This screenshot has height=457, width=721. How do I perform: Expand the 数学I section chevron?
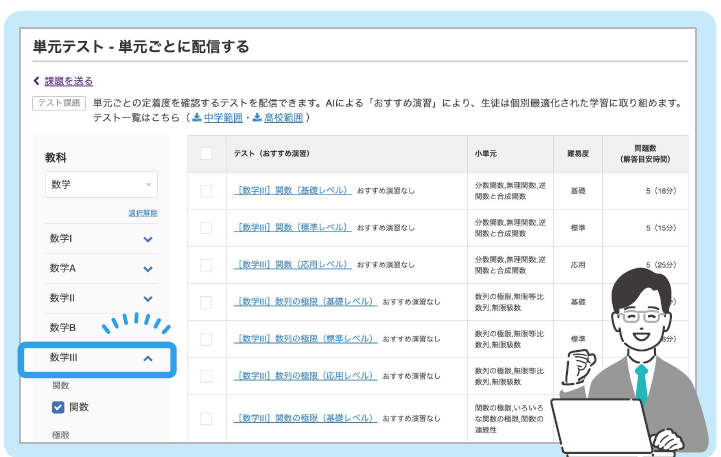tap(148, 239)
